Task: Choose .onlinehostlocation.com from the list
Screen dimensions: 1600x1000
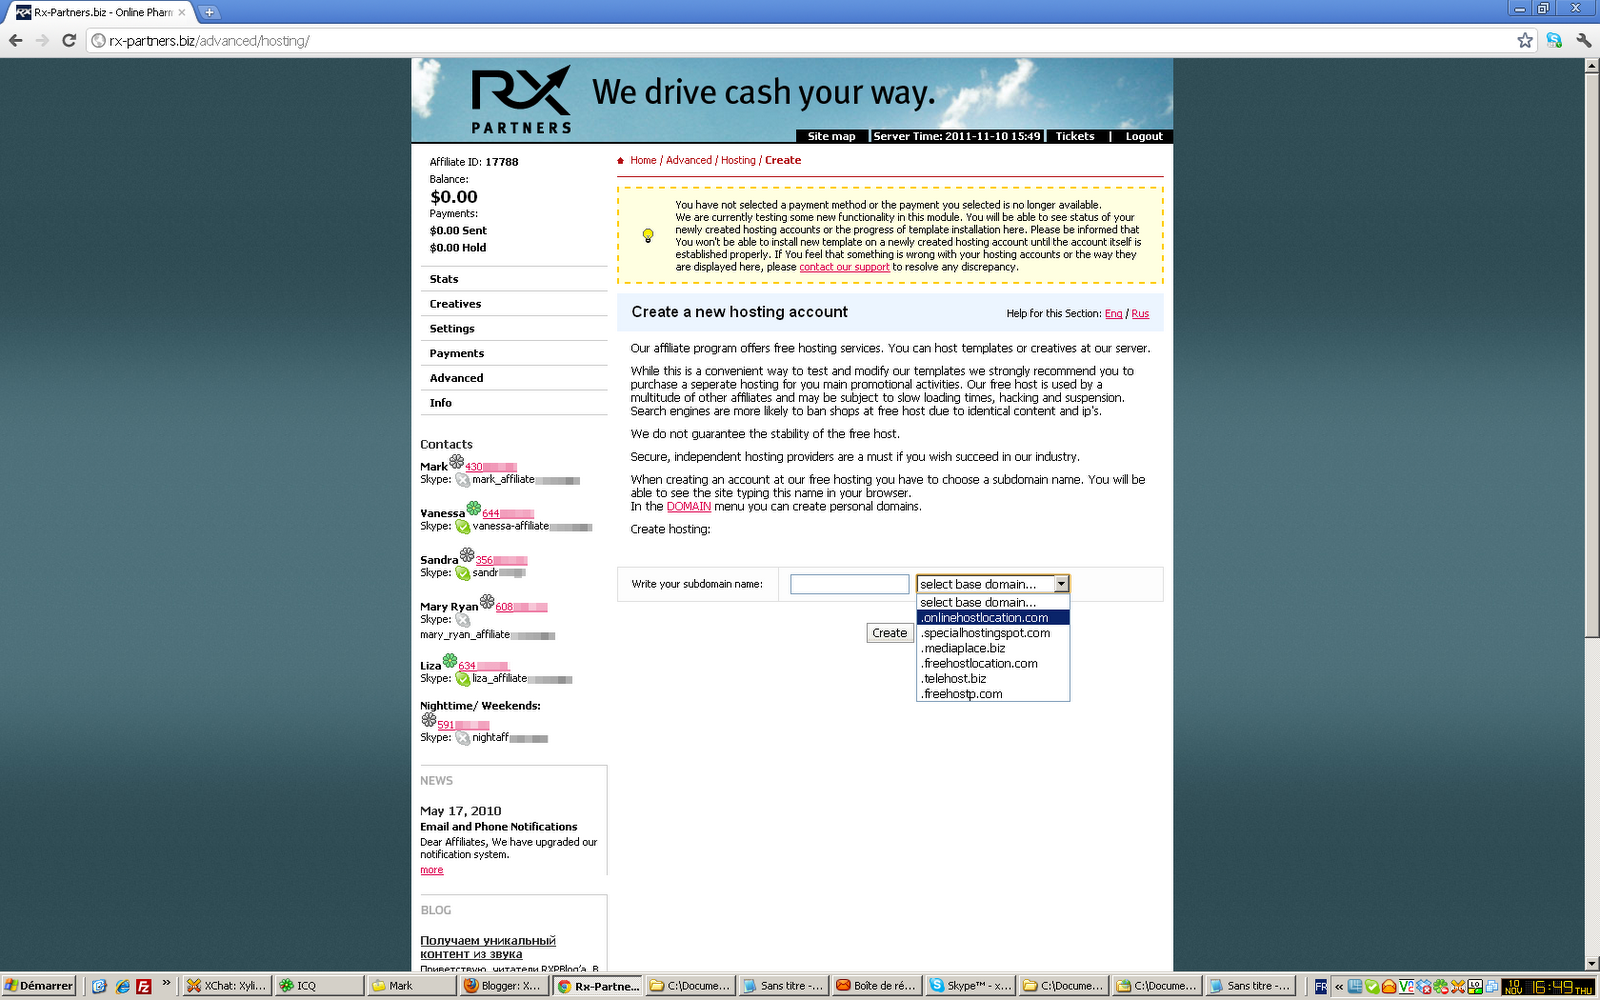Action: (993, 618)
